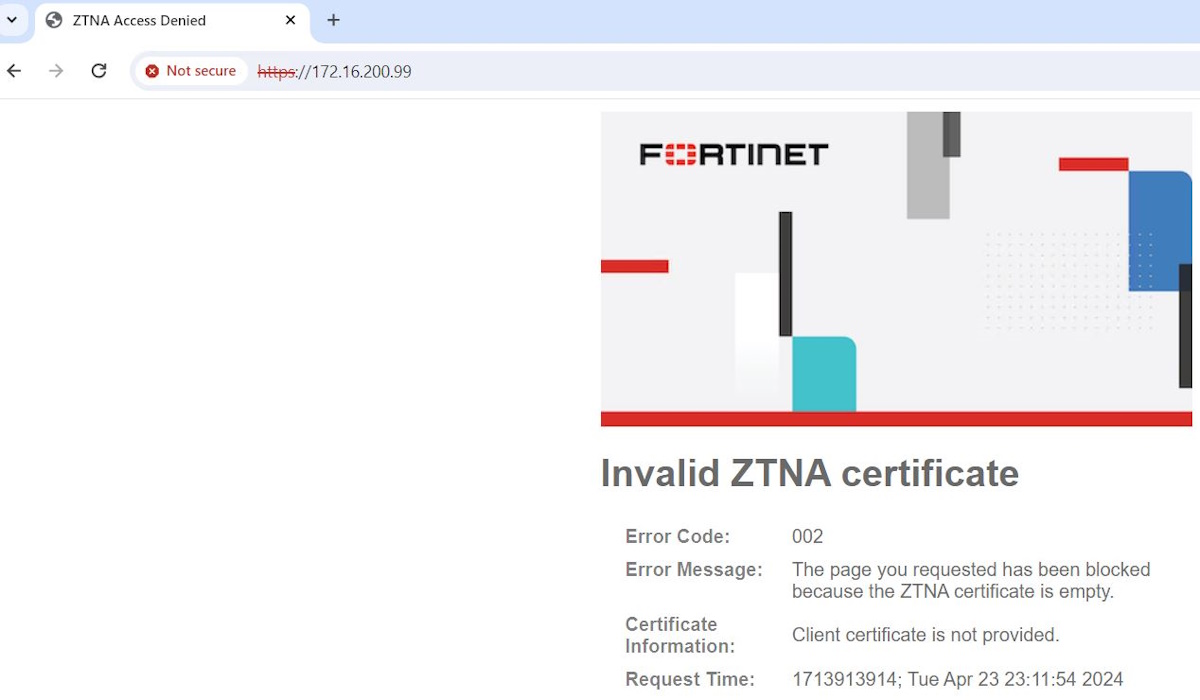Click the grayed-out forward navigation arrow

pyautogui.click(x=56, y=71)
